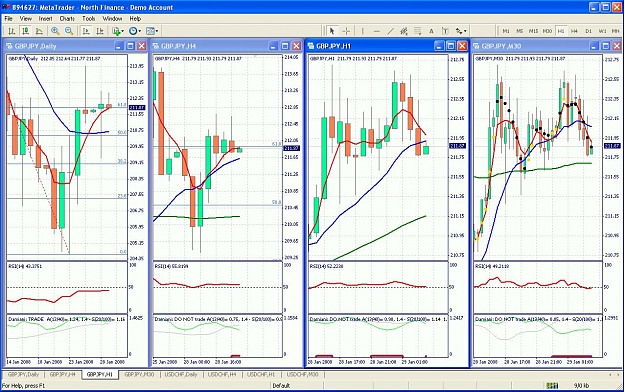Minimize the GBPJPY,H4 chart window
Image resolution: width=625 pixels, height=392 pixels.
273,46
